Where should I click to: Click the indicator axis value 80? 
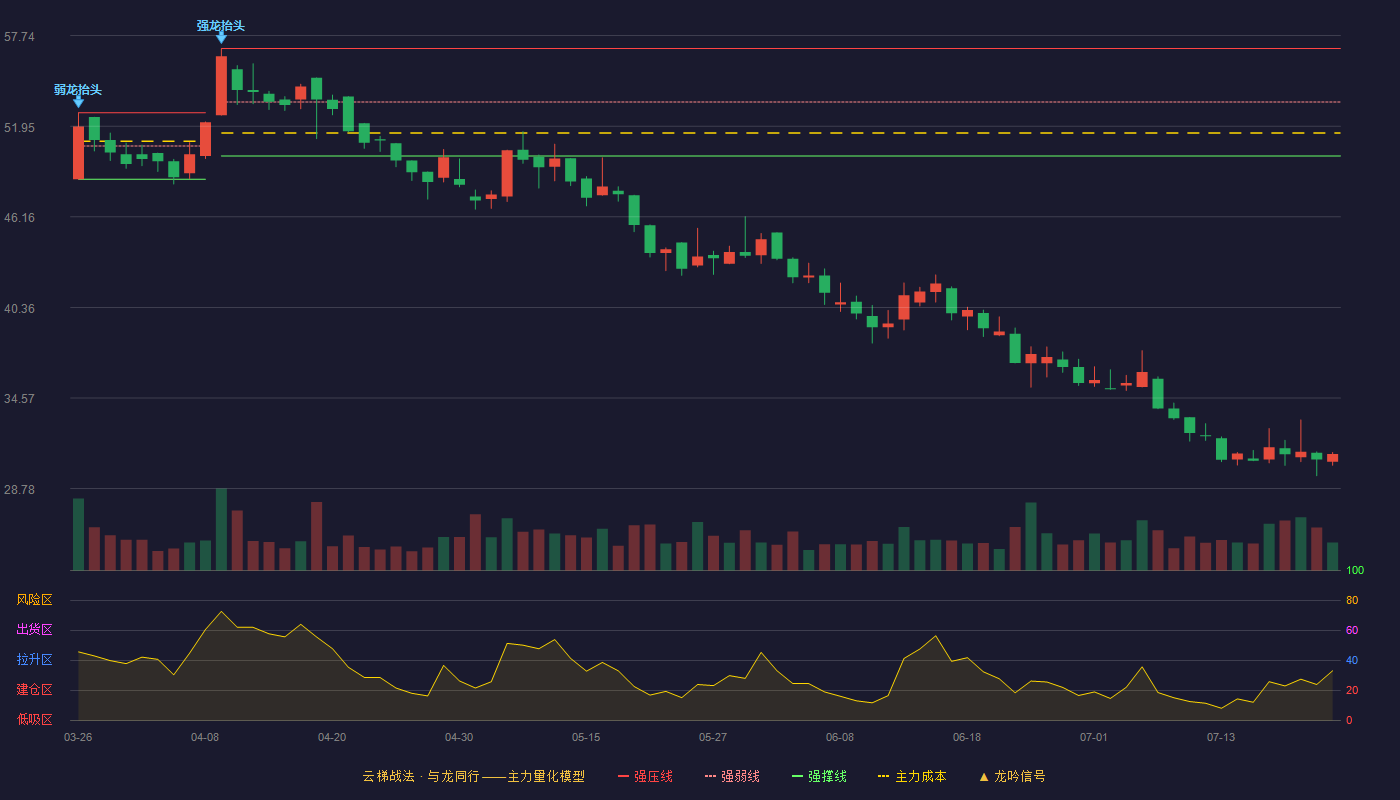(1352, 600)
